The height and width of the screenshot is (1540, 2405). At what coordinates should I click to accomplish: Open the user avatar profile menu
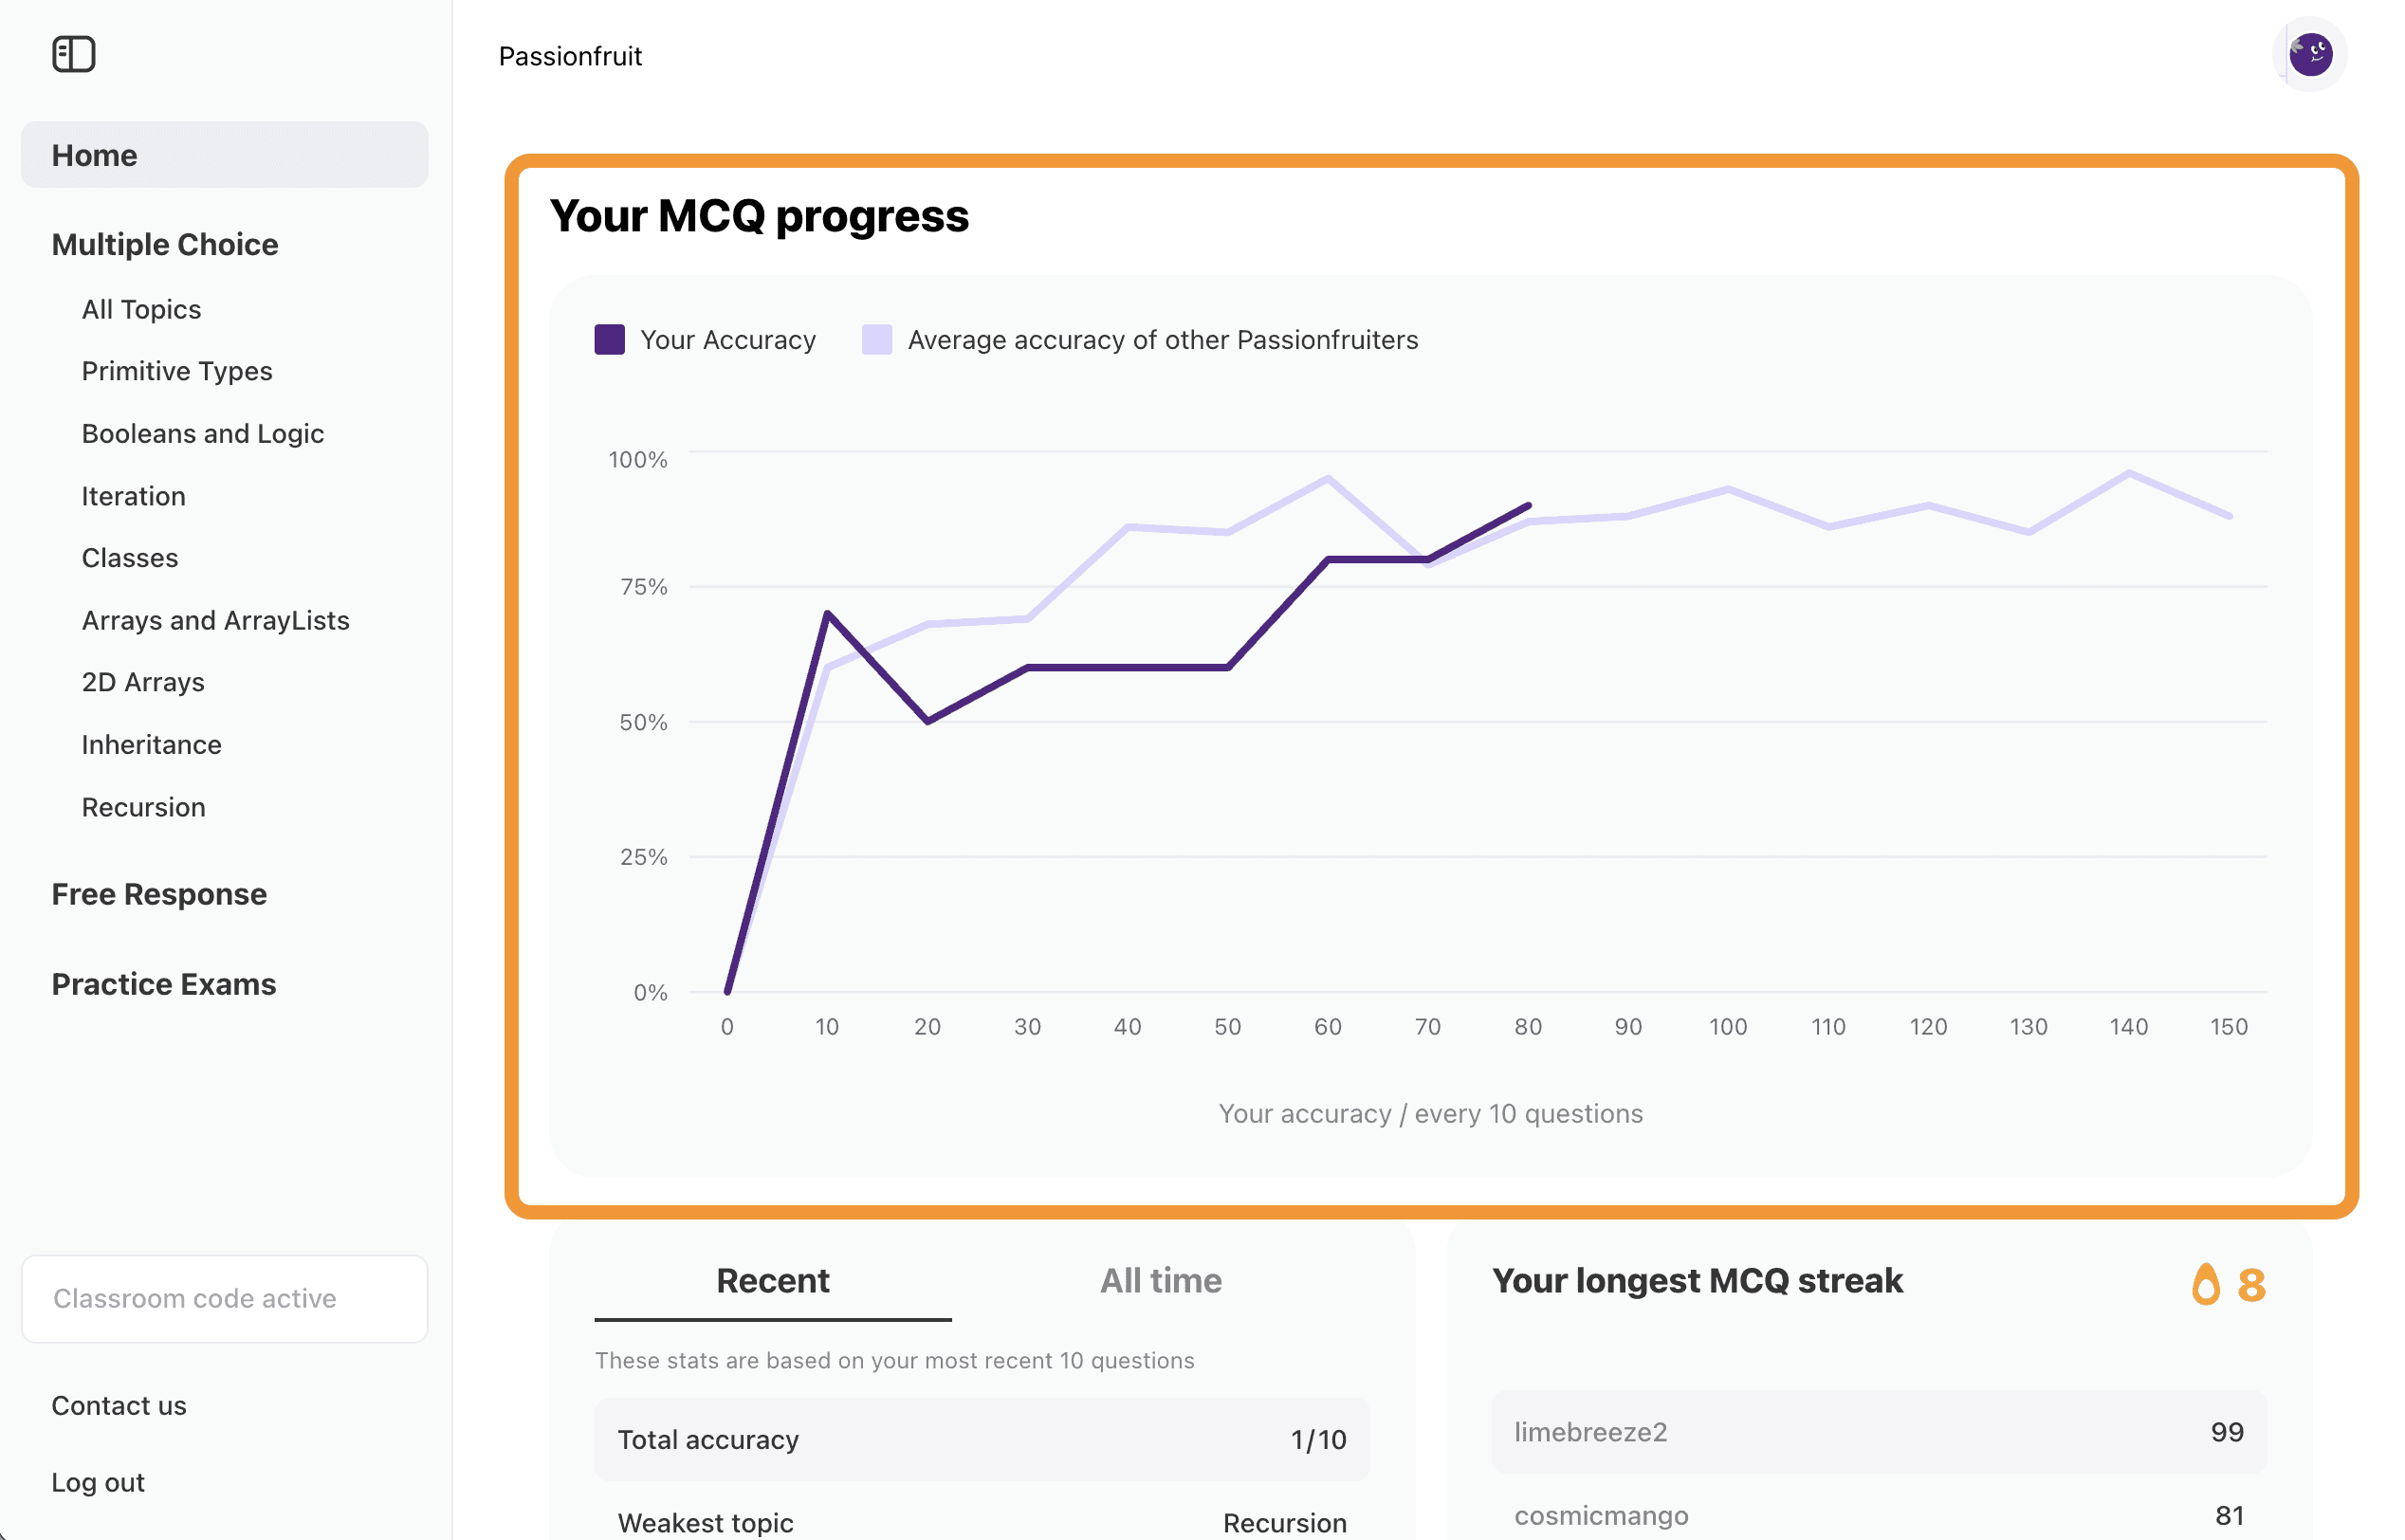(x=2309, y=54)
